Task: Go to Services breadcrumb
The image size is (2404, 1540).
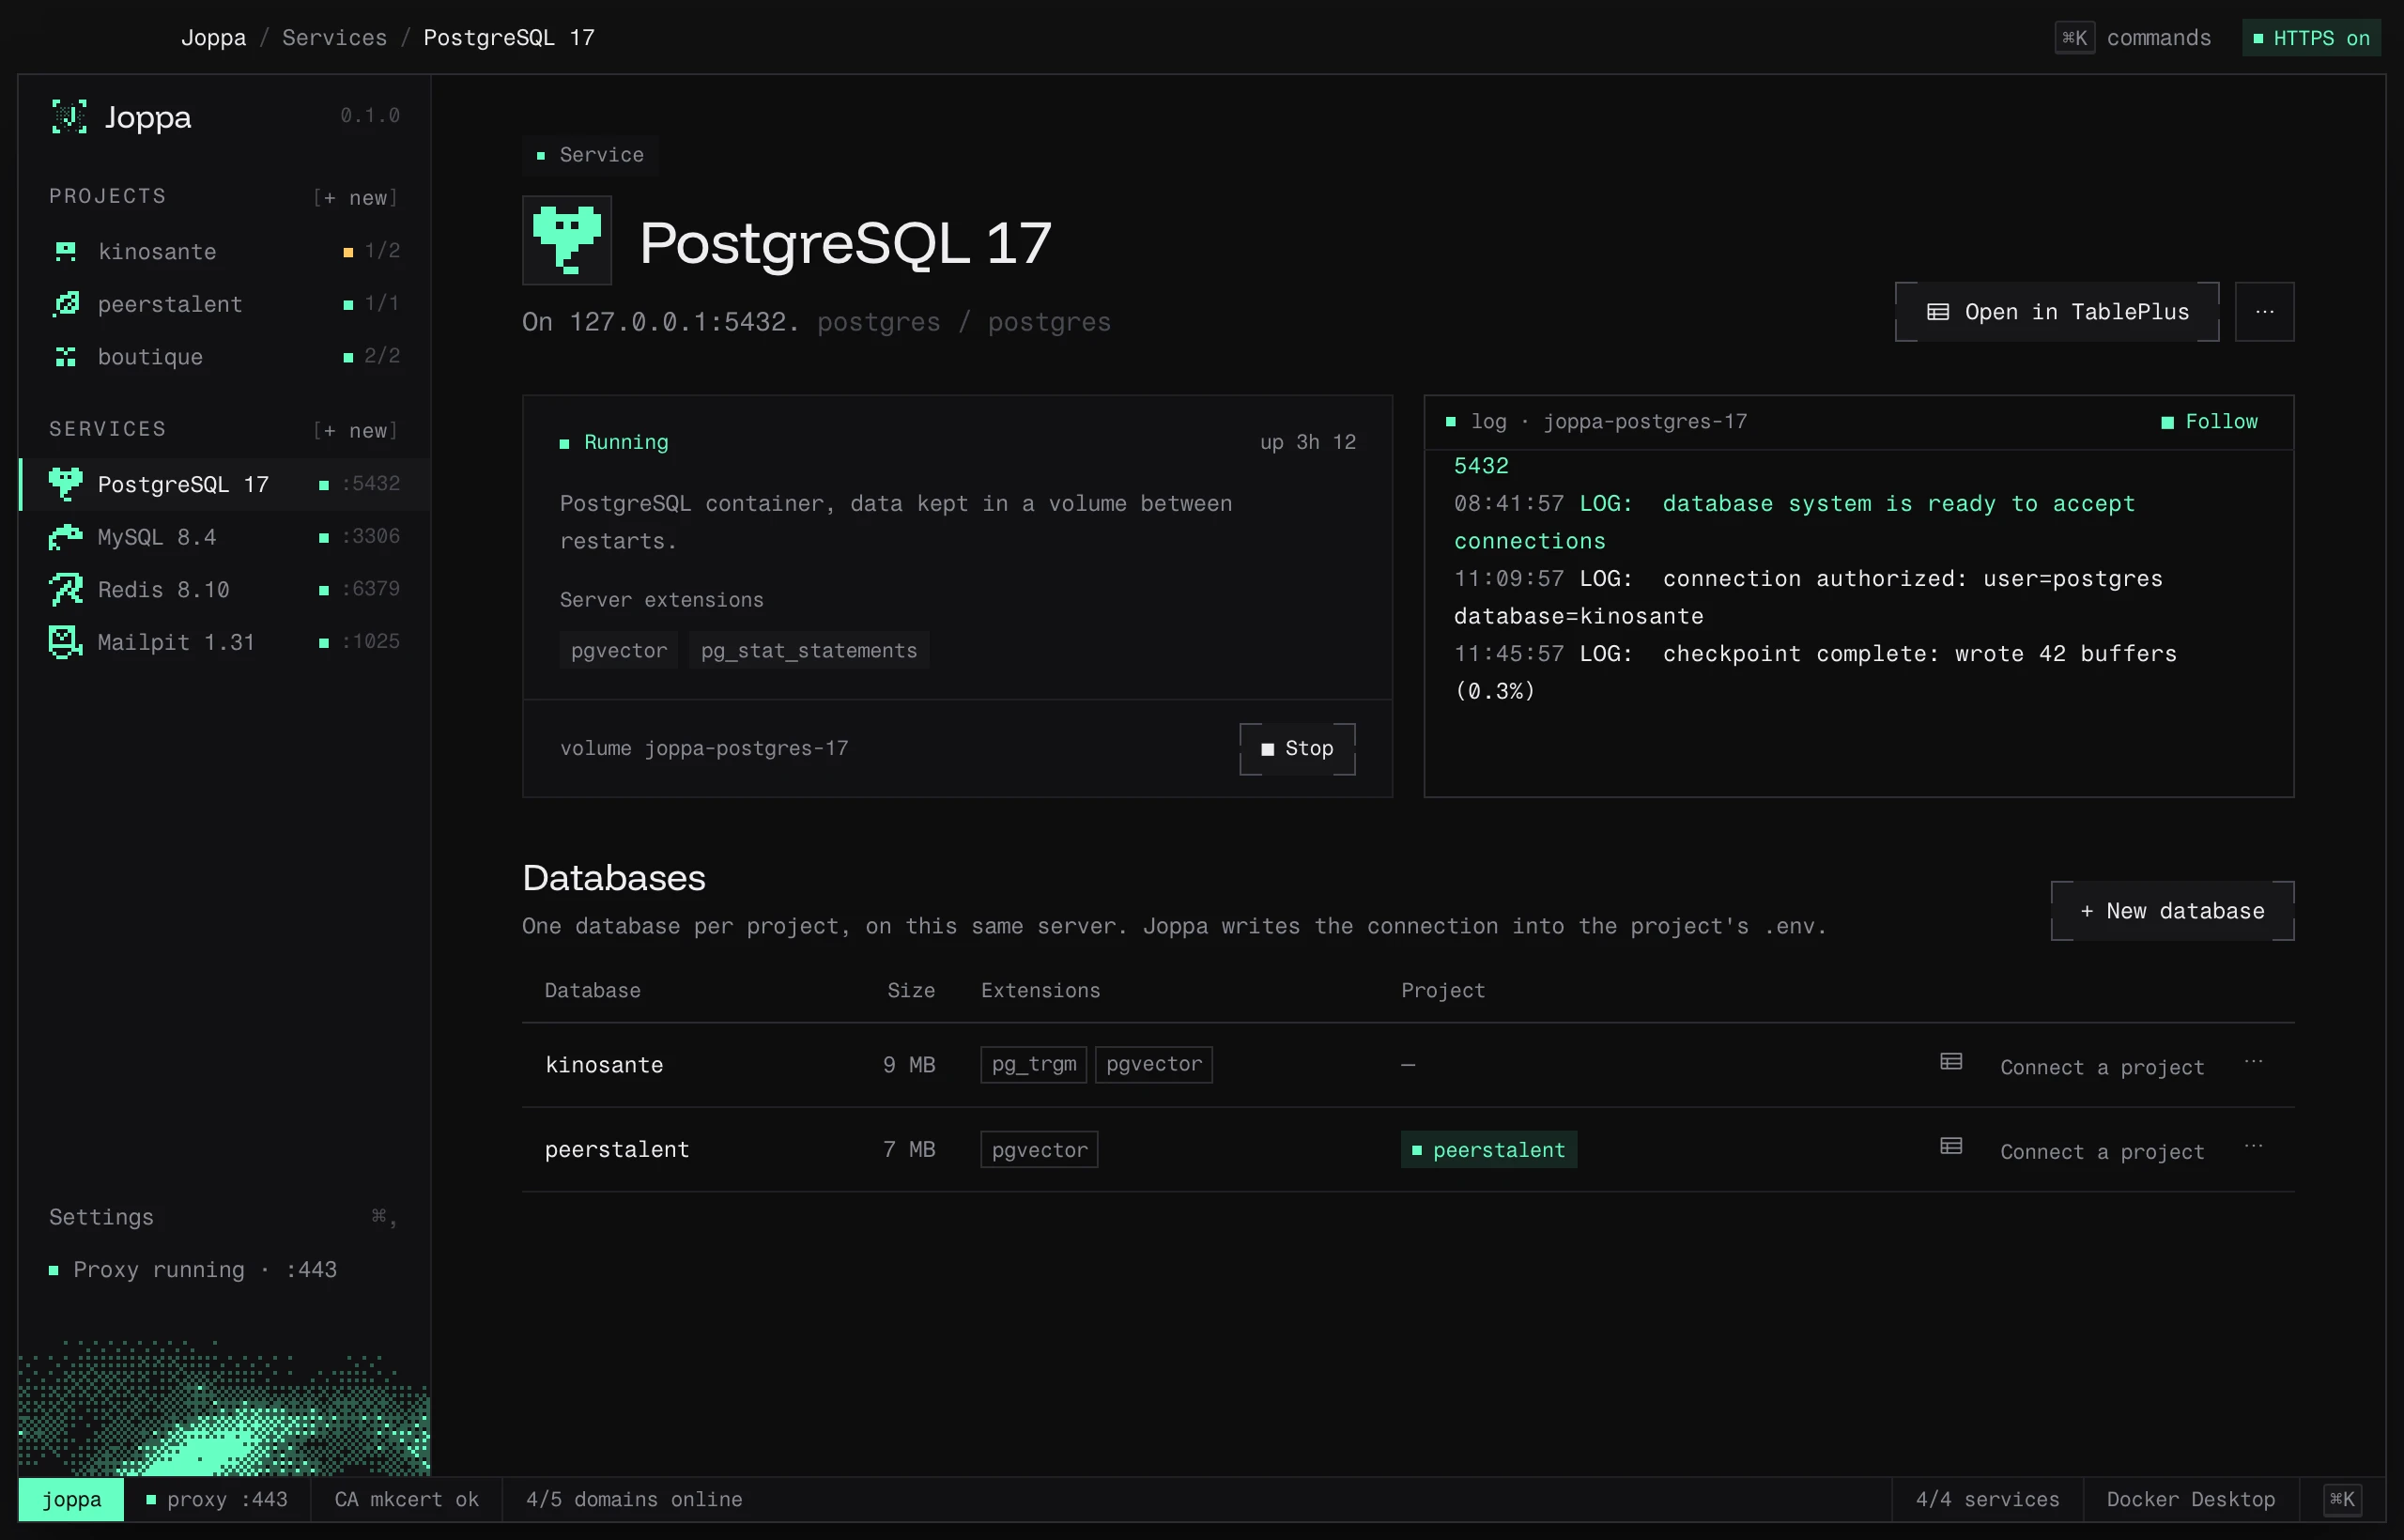Action: (x=334, y=38)
